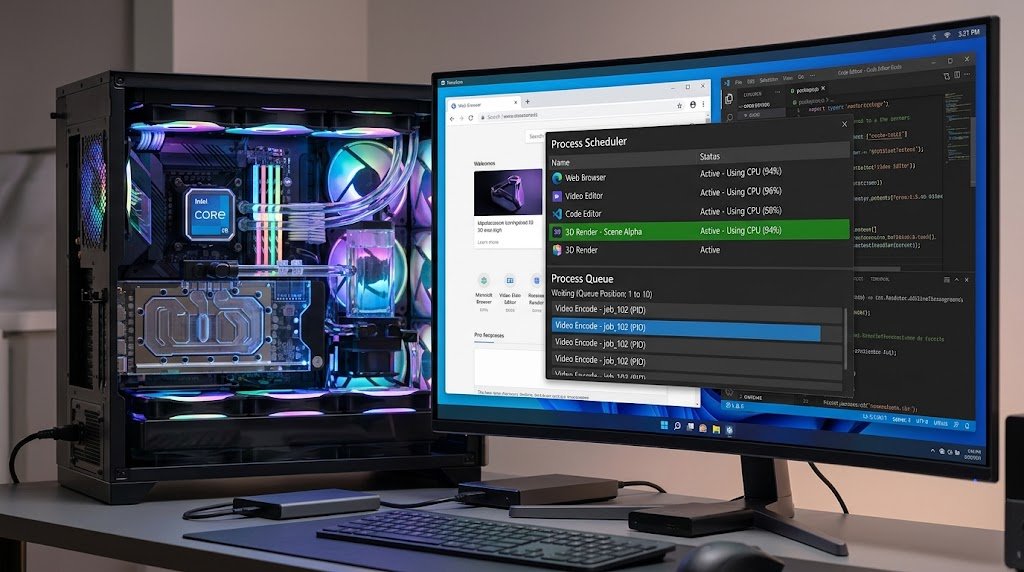Open the Explorer panel ellipsis menu
The height and width of the screenshot is (572, 1024).
coord(778,91)
